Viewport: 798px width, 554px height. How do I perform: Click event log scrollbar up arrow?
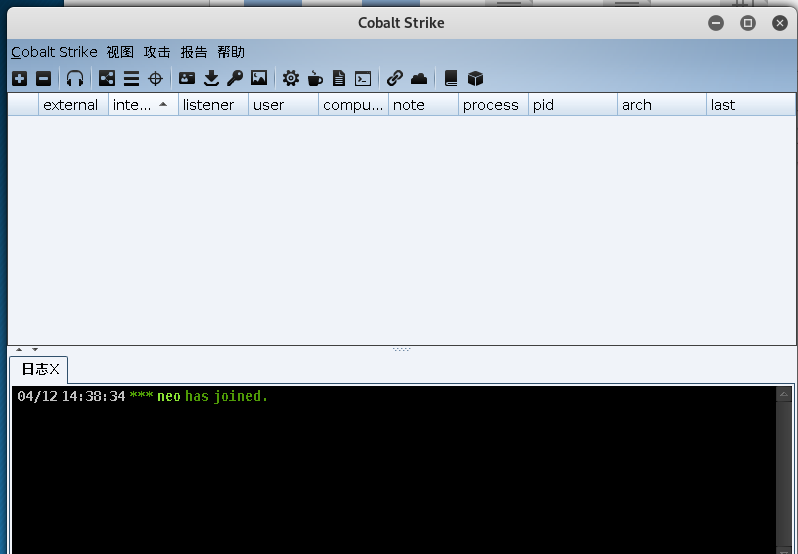[784, 394]
